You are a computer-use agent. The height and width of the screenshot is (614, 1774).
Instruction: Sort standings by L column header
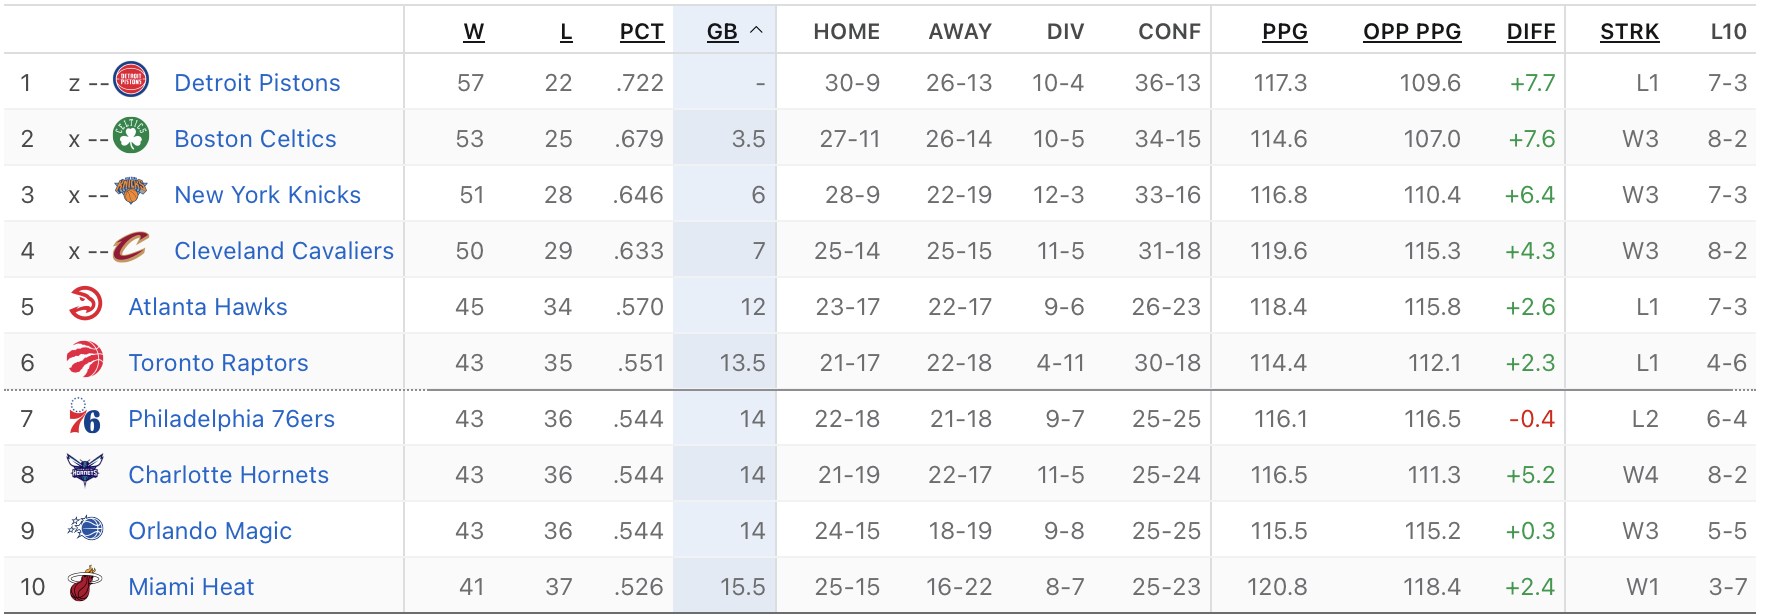point(566,32)
